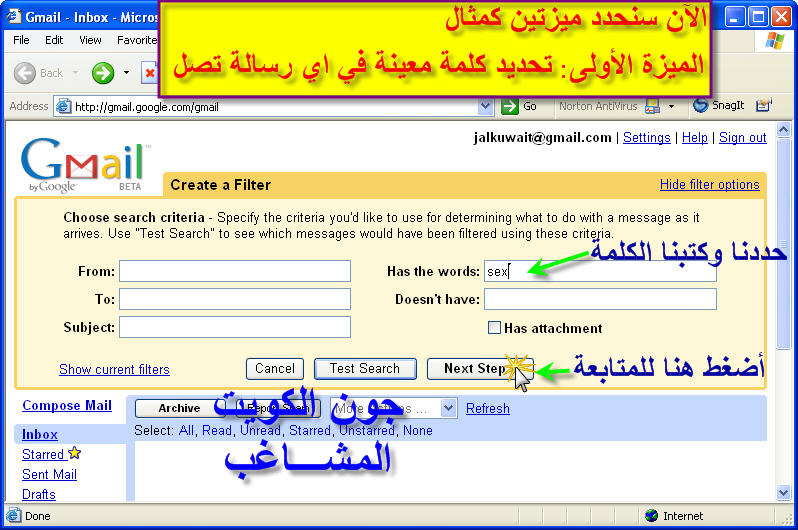Open the Settings link

pyautogui.click(x=646, y=137)
